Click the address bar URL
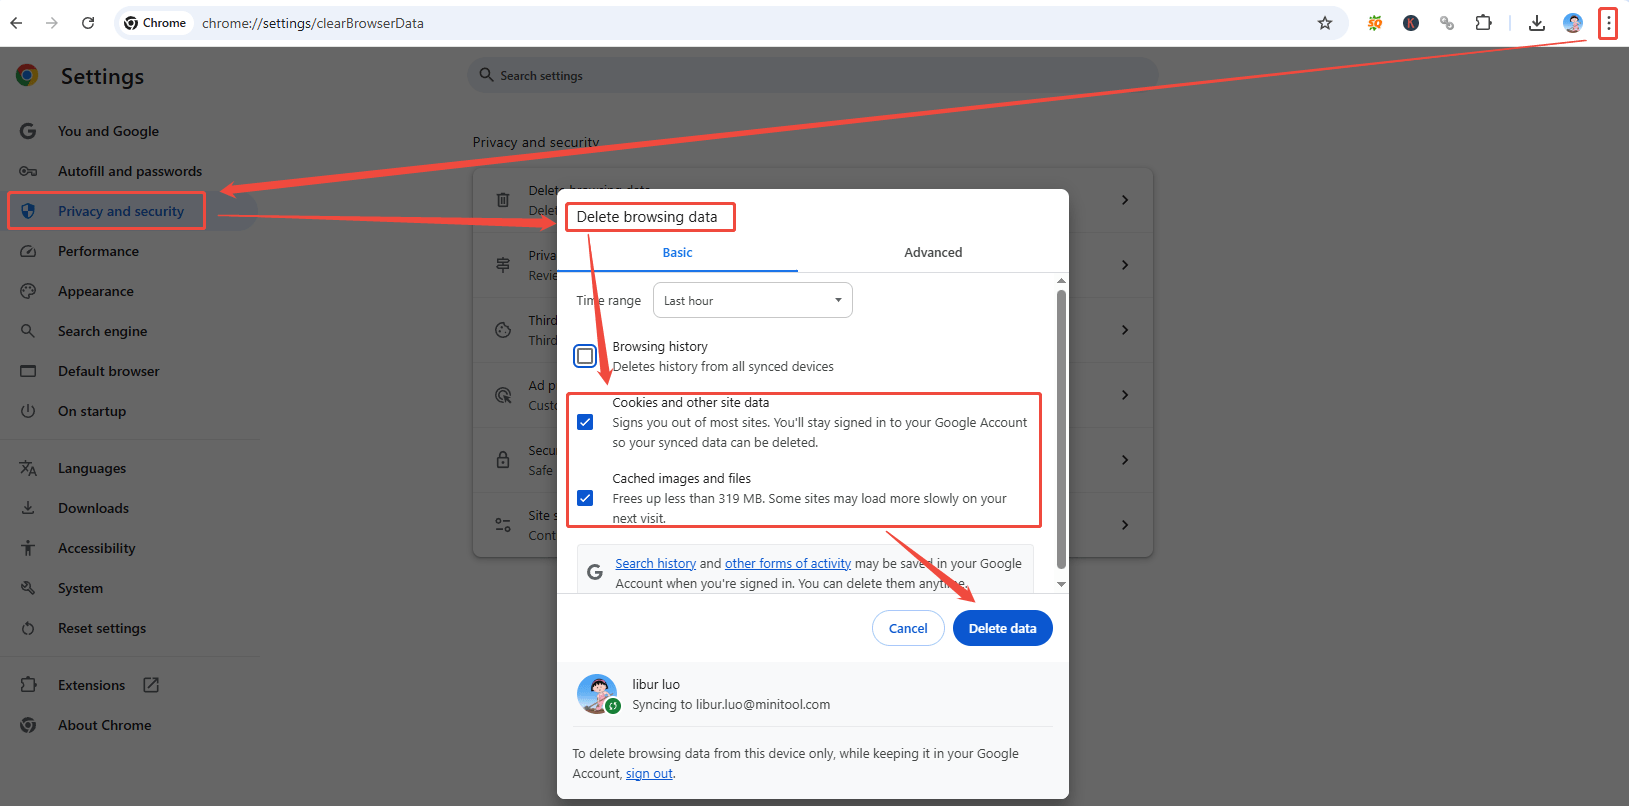 pos(313,23)
